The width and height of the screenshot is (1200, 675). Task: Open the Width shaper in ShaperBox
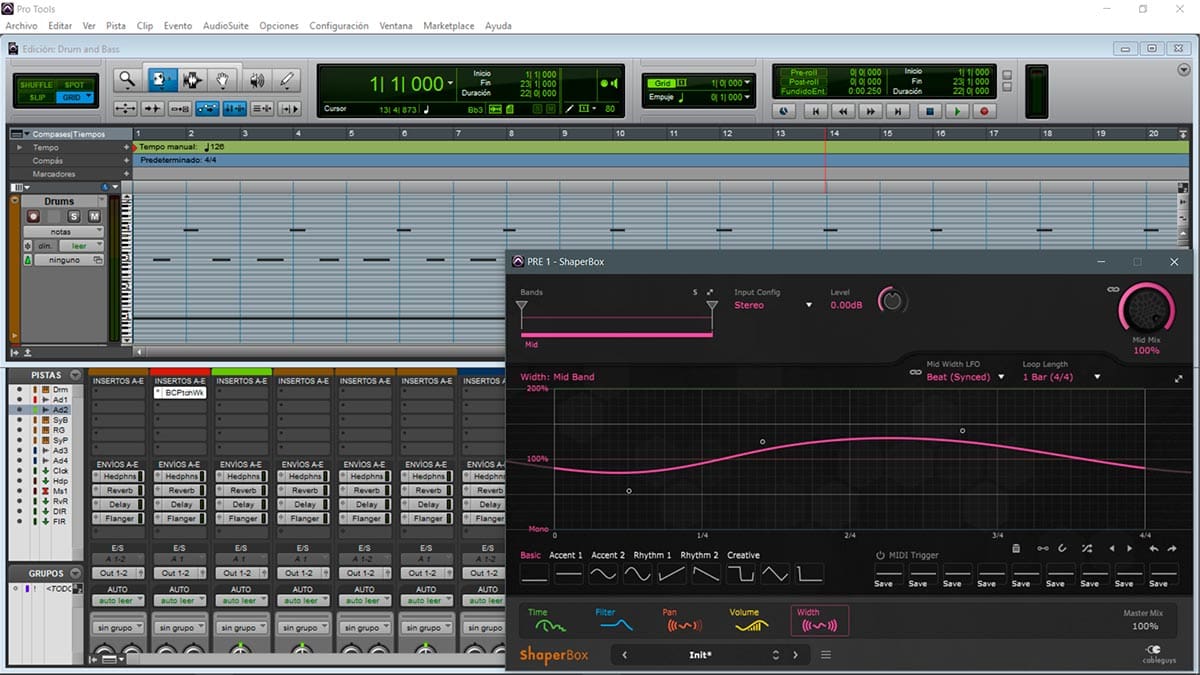820,621
